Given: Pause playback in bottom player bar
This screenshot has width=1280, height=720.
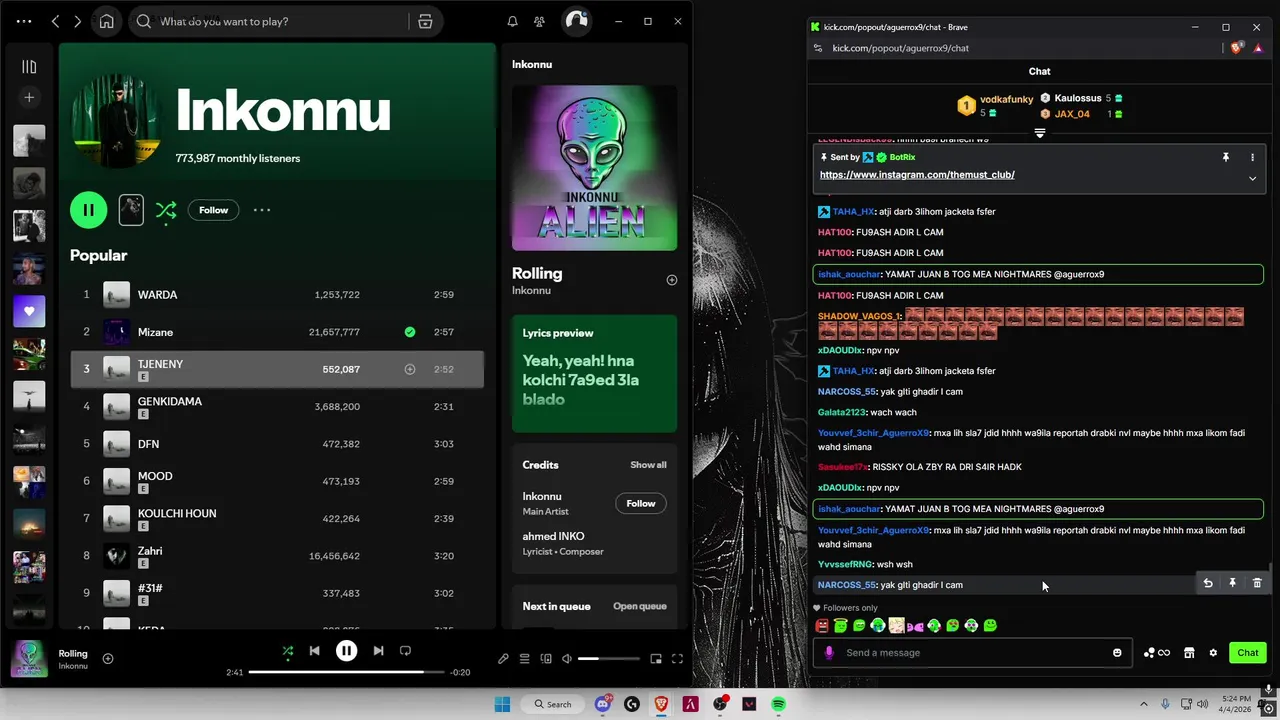Looking at the screenshot, I should coord(346,651).
